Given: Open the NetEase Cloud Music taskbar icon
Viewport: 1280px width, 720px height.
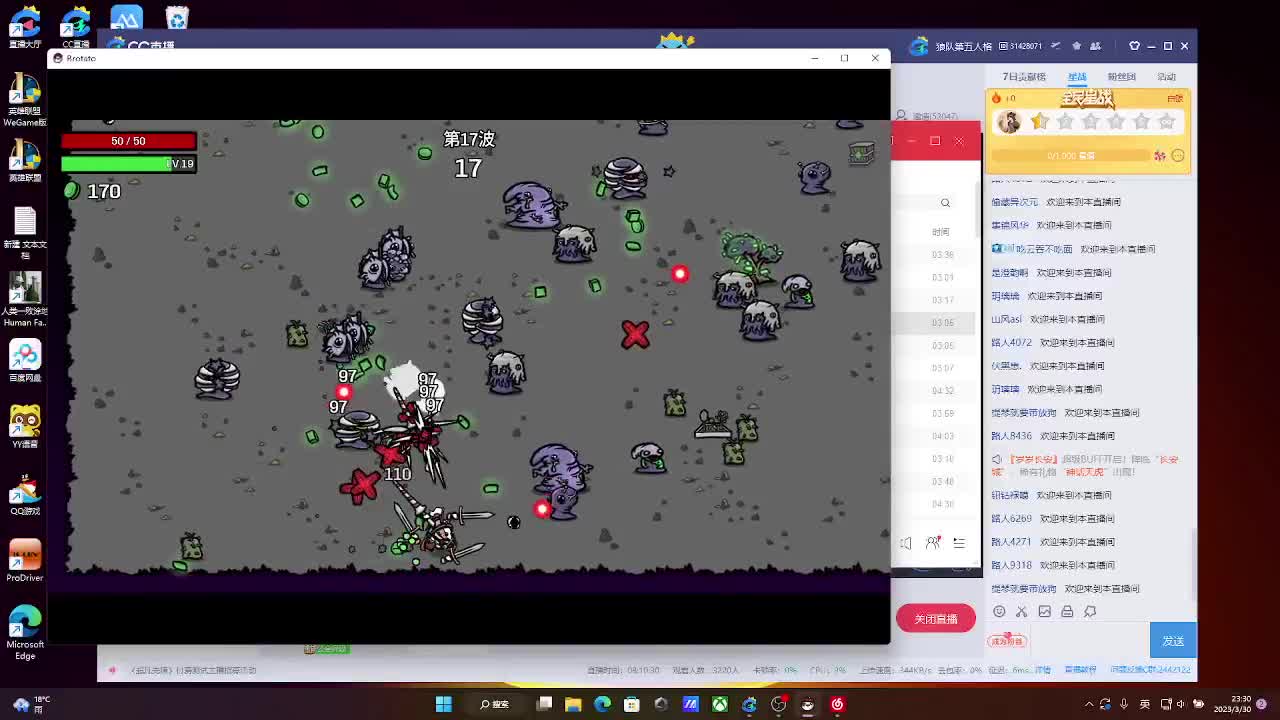Looking at the screenshot, I should (837, 705).
